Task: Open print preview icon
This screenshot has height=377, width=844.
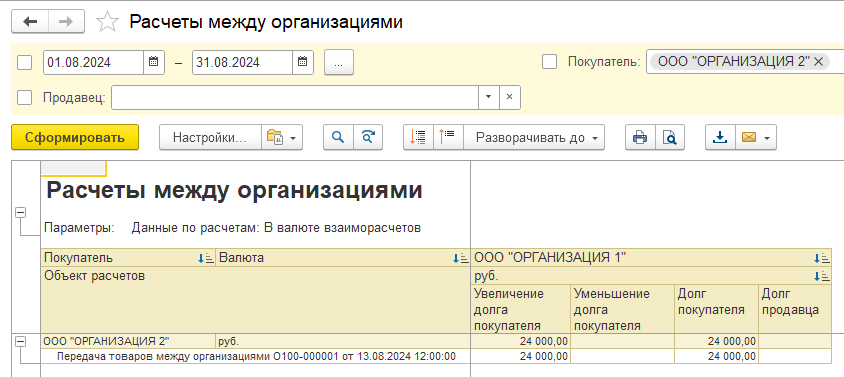Action: pos(670,137)
